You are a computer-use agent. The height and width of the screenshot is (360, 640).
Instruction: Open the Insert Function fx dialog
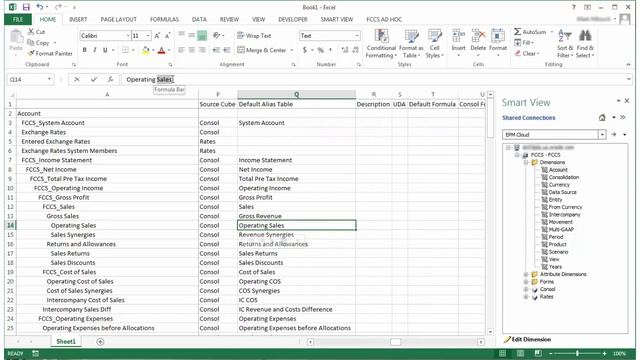(110, 80)
